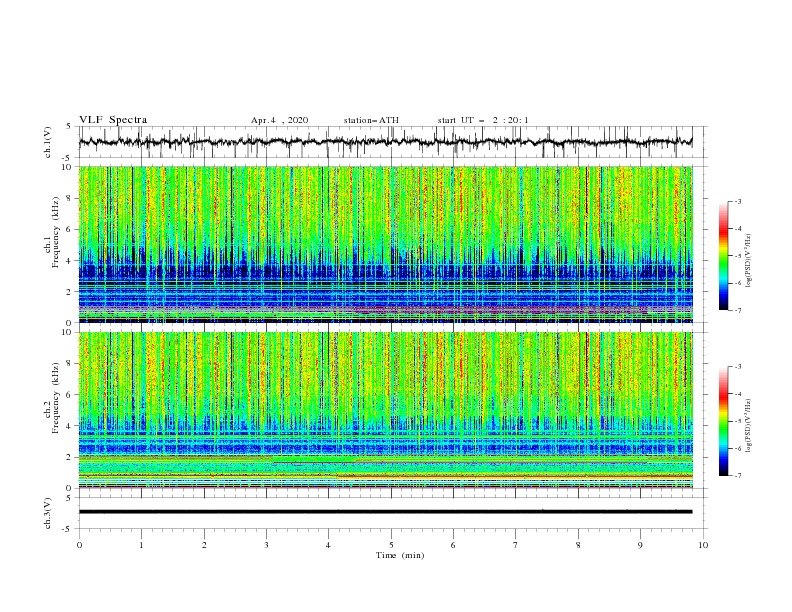
Task: Click the 'Time (min)' x-axis label
Action: [x=400, y=555]
